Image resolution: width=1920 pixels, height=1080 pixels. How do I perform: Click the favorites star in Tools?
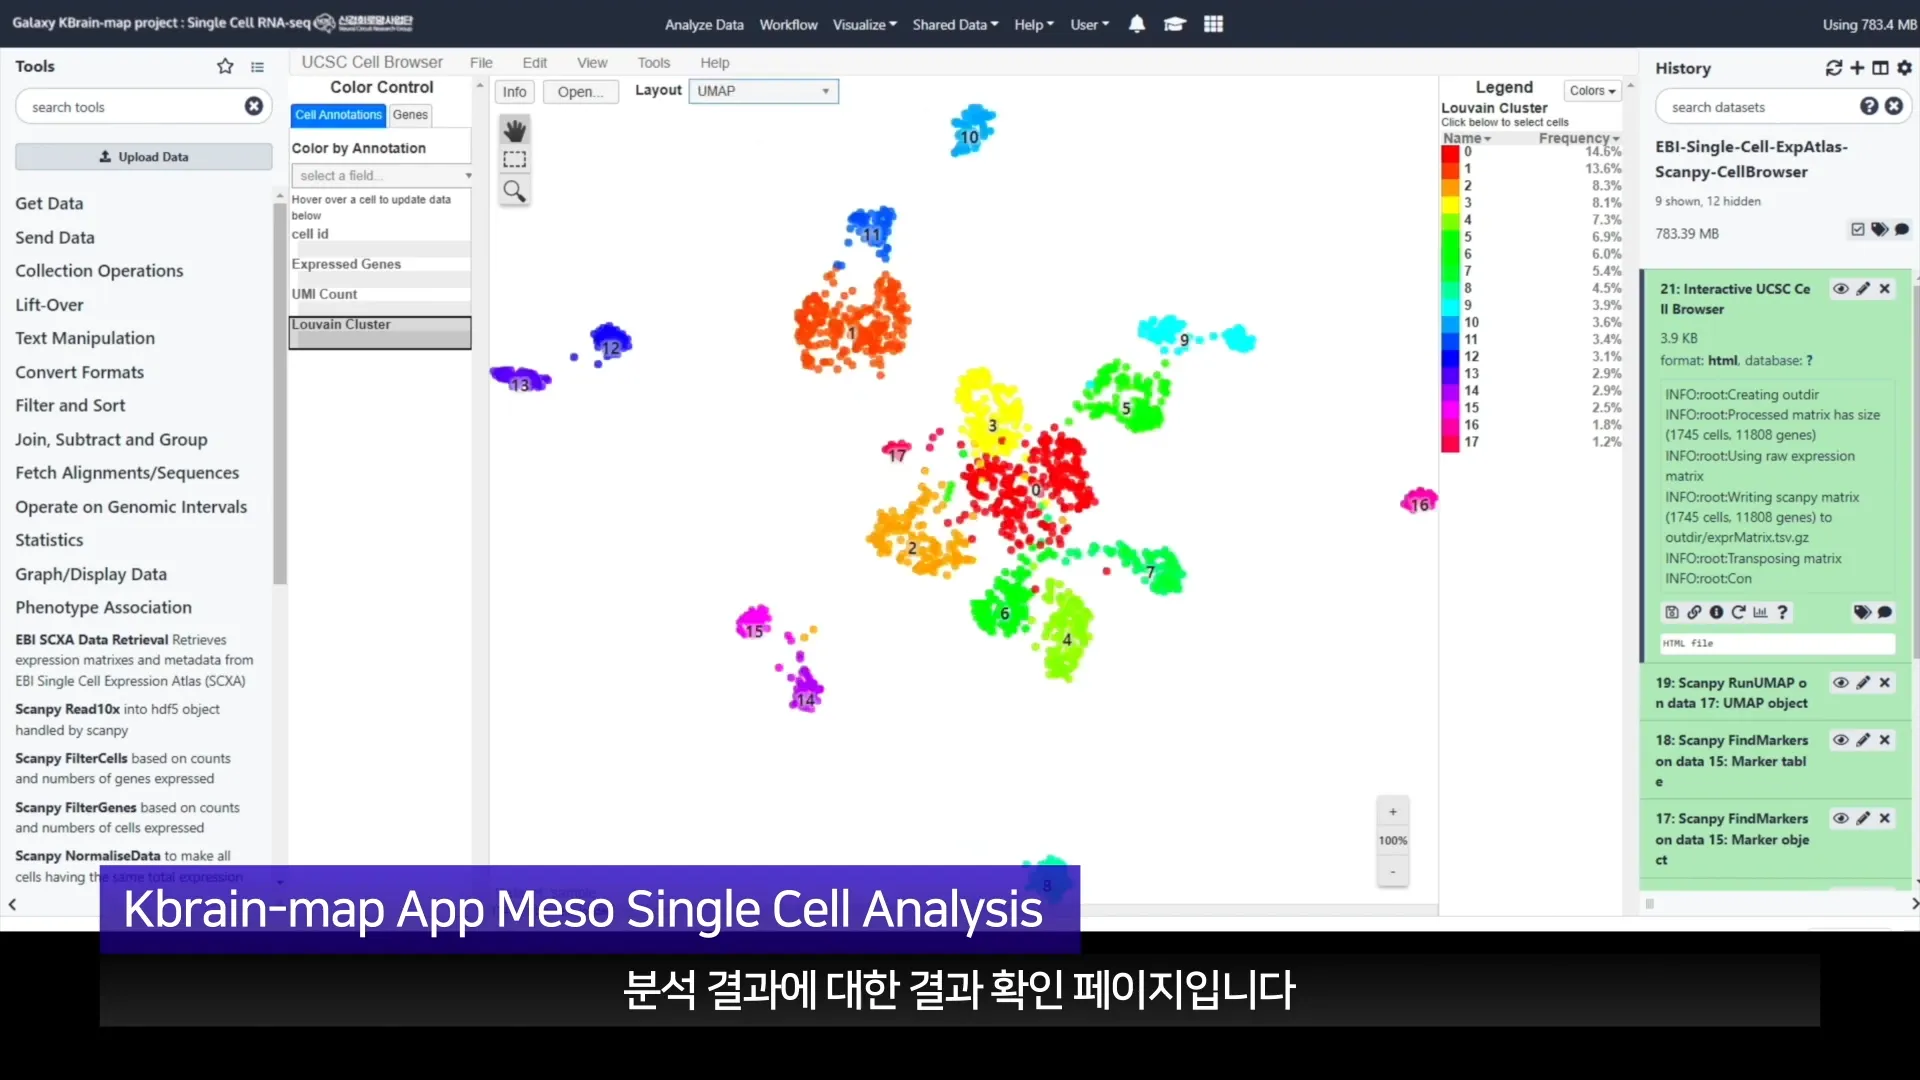(x=225, y=66)
